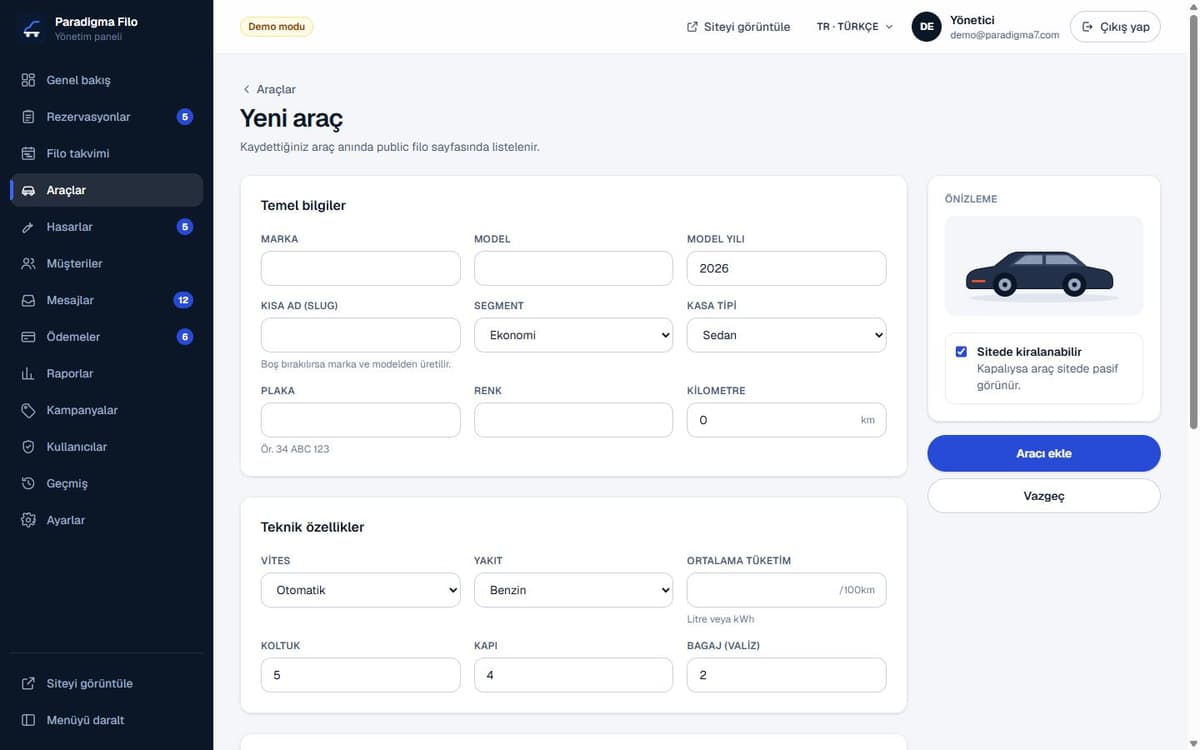Open Rezervasyonlar from the sidebar menu
Viewport: 1200px width, 750px height.
(x=106, y=117)
